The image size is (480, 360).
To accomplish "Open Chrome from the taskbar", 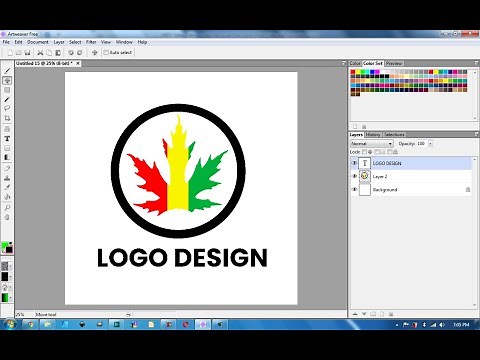I will pos(31,324).
